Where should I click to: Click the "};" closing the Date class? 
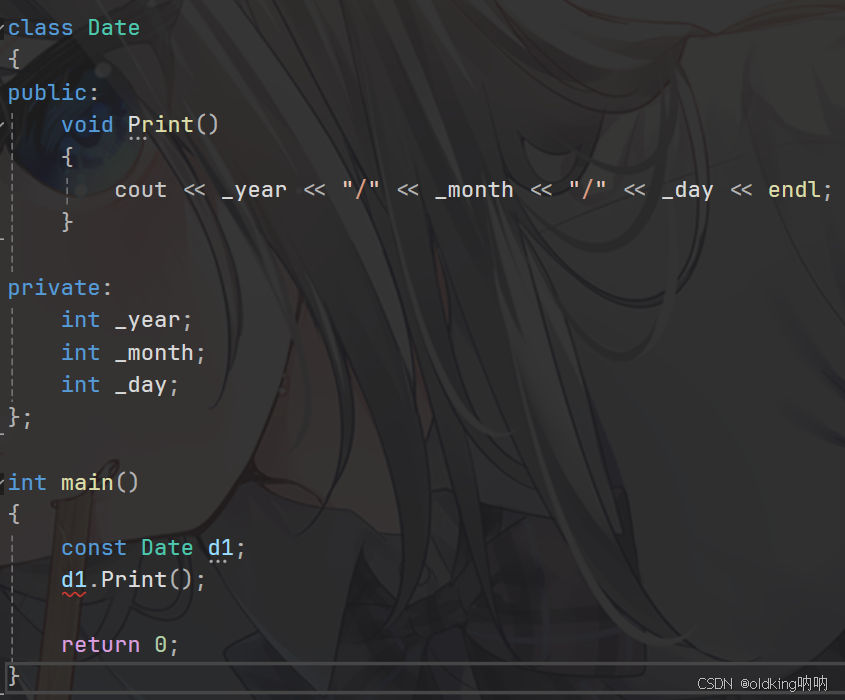pos(20,418)
